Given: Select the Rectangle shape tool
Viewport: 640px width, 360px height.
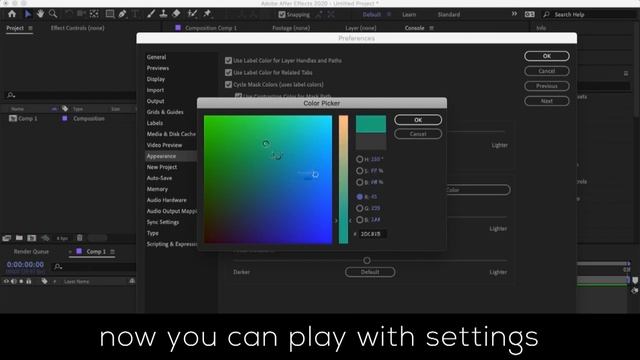Looking at the screenshot, I should pos(110,14).
